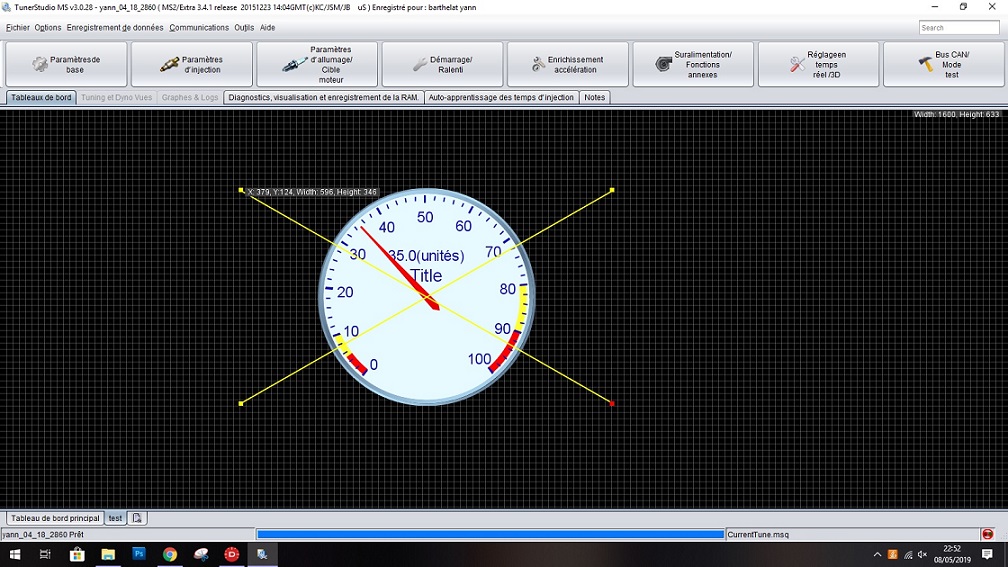Open the Paramètres de base toolbar menu
The width and height of the screenshot is (1008, 567).
(x=67, y=64)
